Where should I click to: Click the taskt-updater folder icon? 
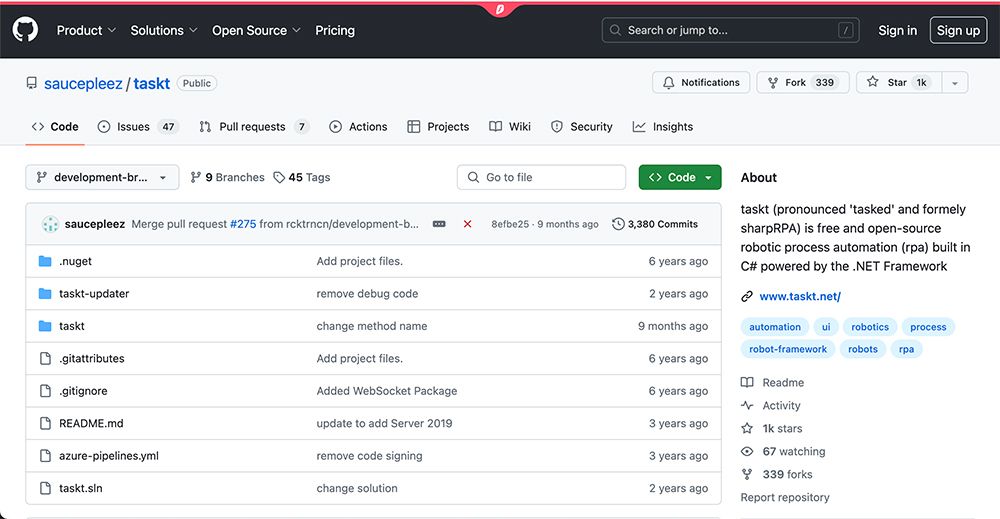tap(45, 293)
